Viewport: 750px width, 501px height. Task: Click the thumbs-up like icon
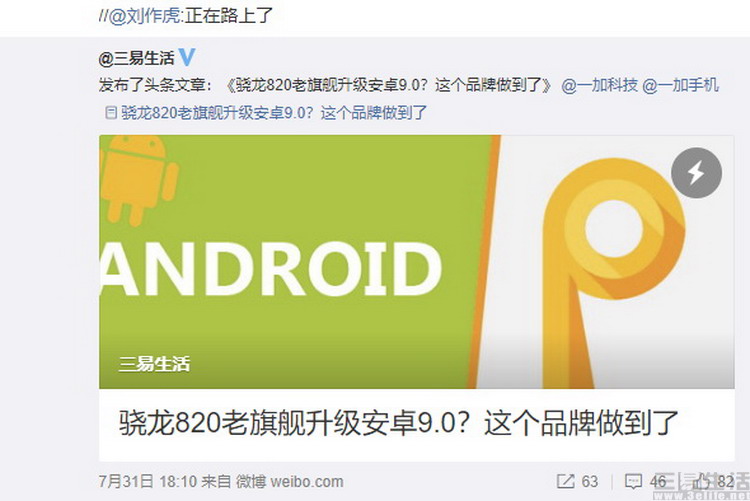(703, 481)
